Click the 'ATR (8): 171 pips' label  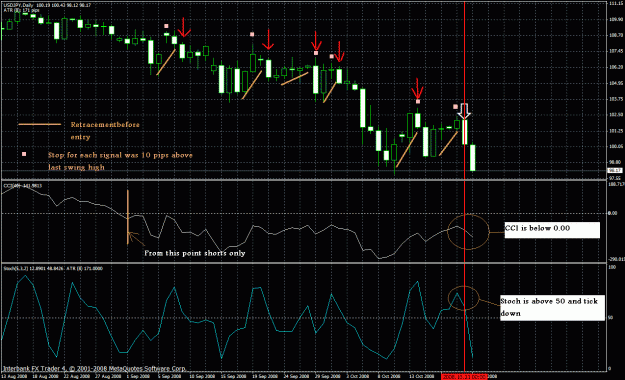[22, 10]
